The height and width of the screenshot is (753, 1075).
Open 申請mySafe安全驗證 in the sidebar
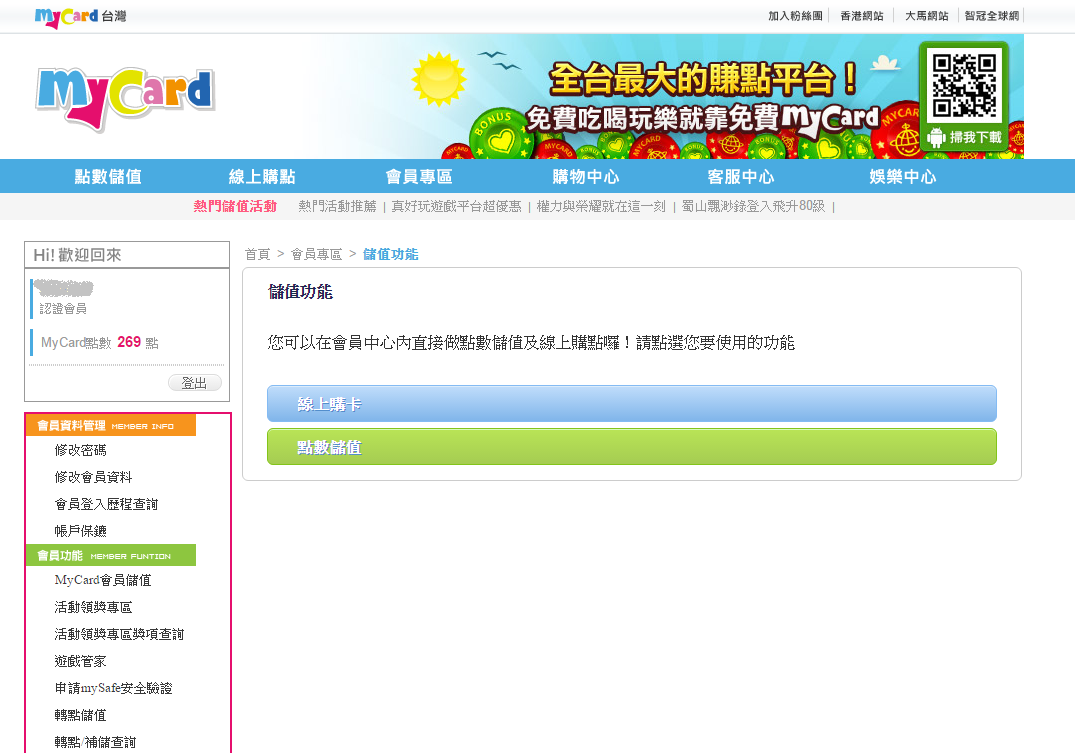(114, 689)
